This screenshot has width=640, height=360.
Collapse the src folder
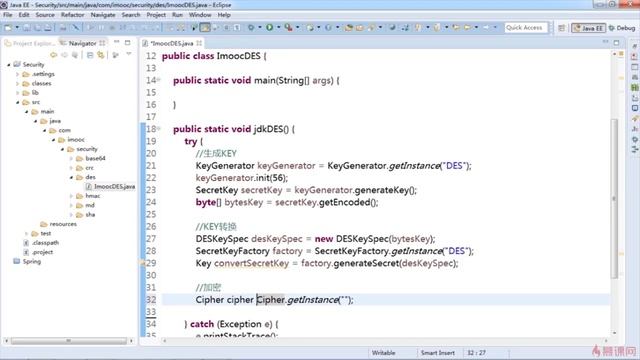(x=18, y=102)
